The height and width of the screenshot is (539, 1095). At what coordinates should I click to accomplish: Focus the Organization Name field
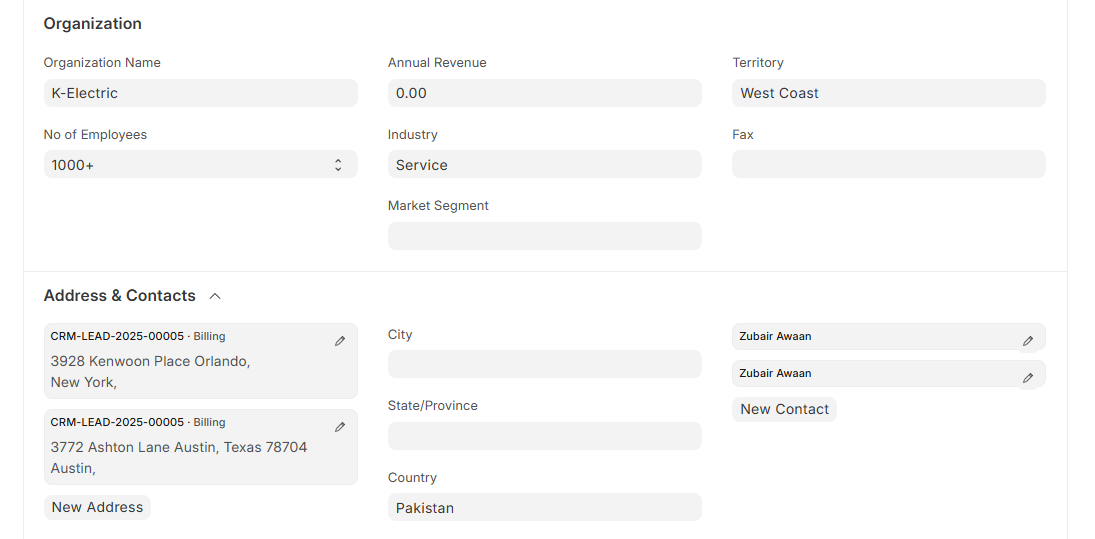click(x=200, y=93)
